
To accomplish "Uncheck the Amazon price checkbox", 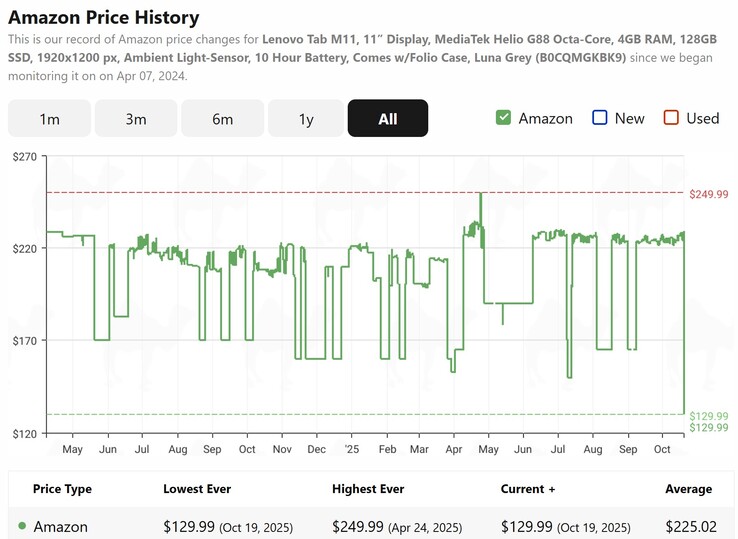I will click(504, 118).
